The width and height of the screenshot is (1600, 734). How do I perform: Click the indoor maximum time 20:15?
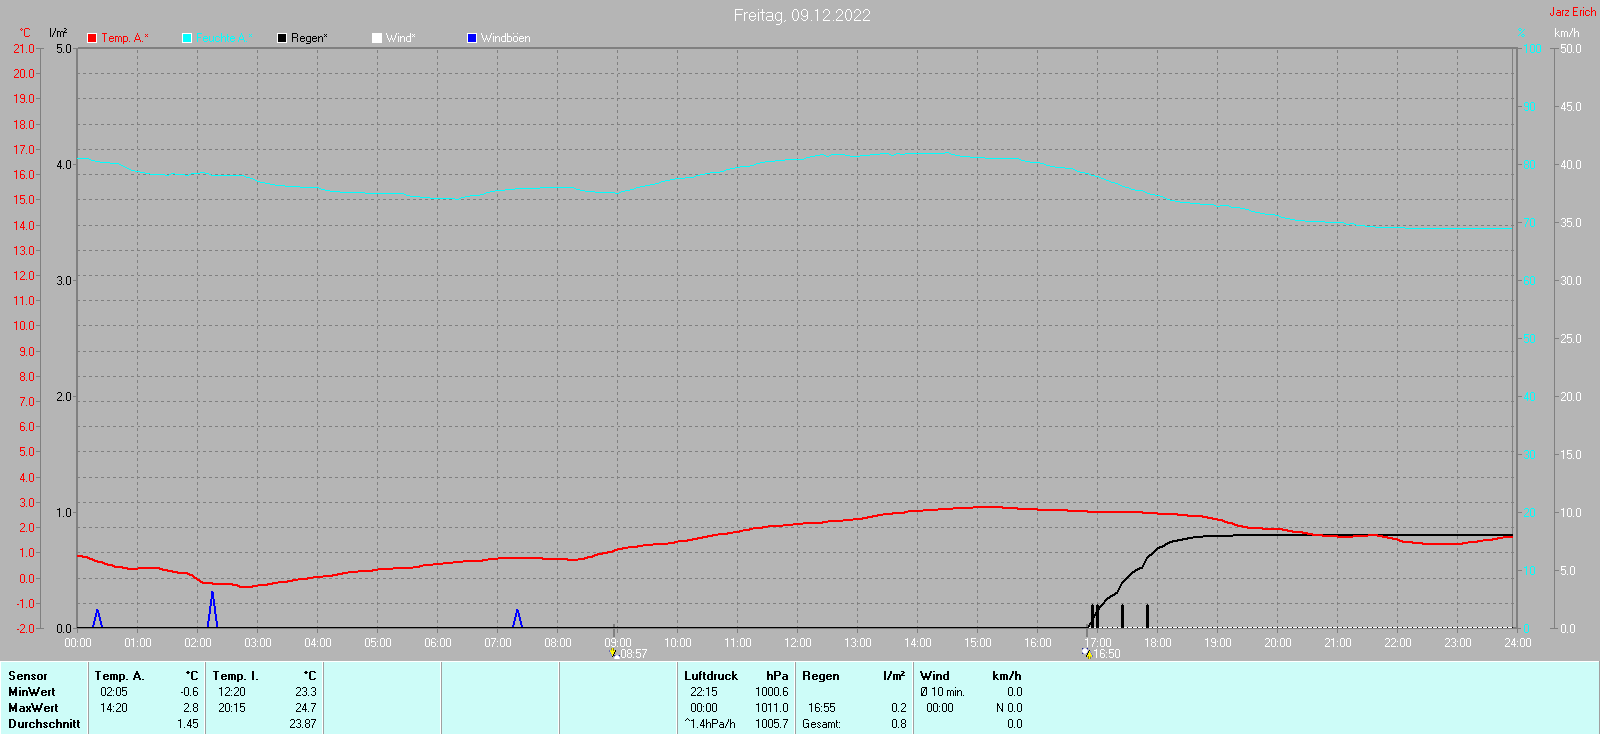click(232, 708)
